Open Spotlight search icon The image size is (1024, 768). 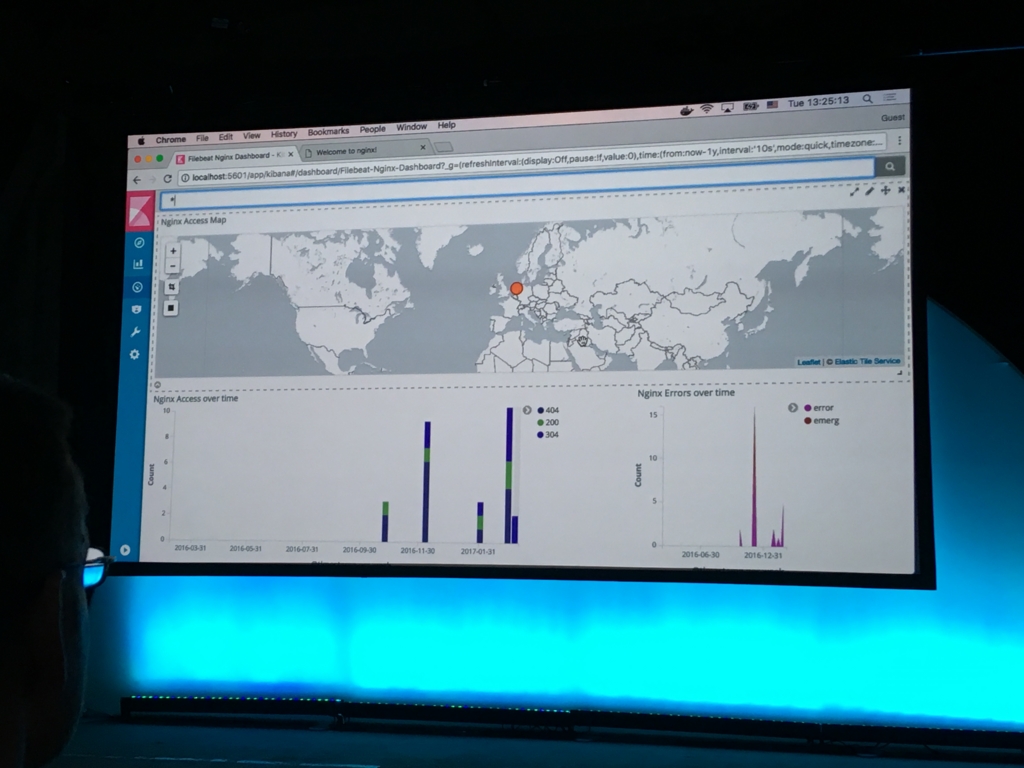[867, 99]
